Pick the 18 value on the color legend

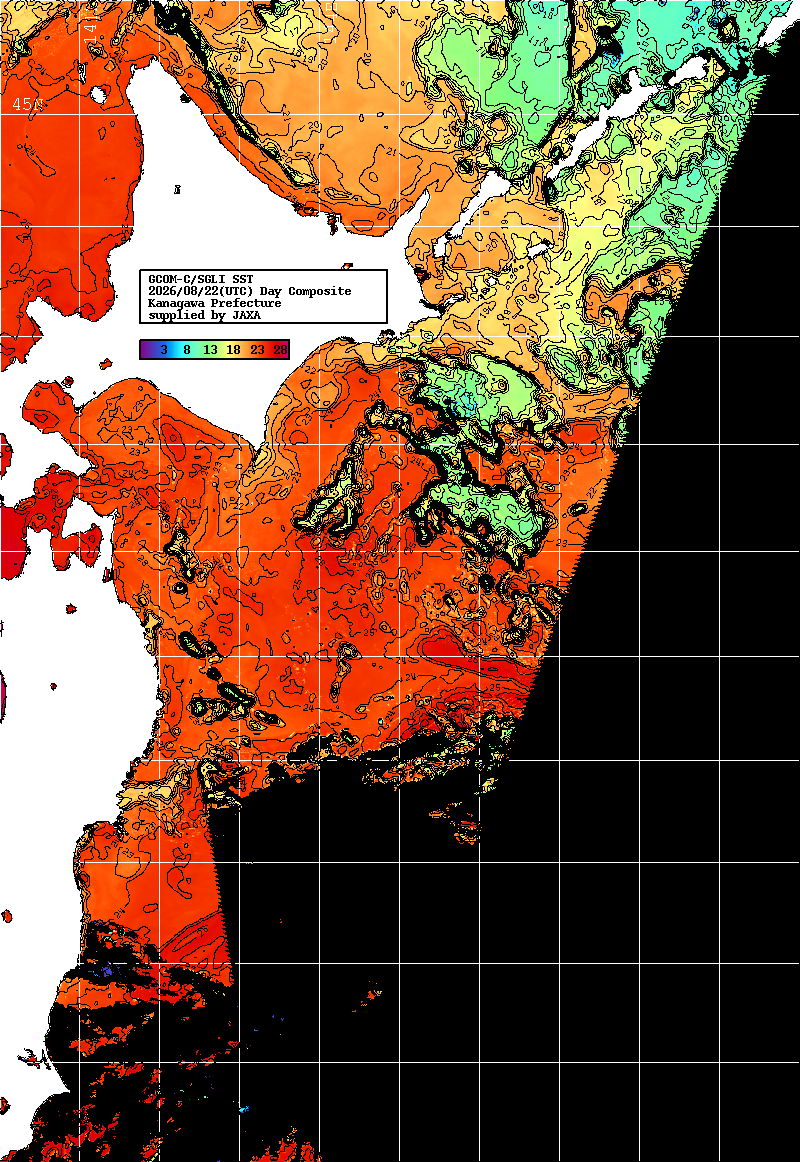[233, 350]
